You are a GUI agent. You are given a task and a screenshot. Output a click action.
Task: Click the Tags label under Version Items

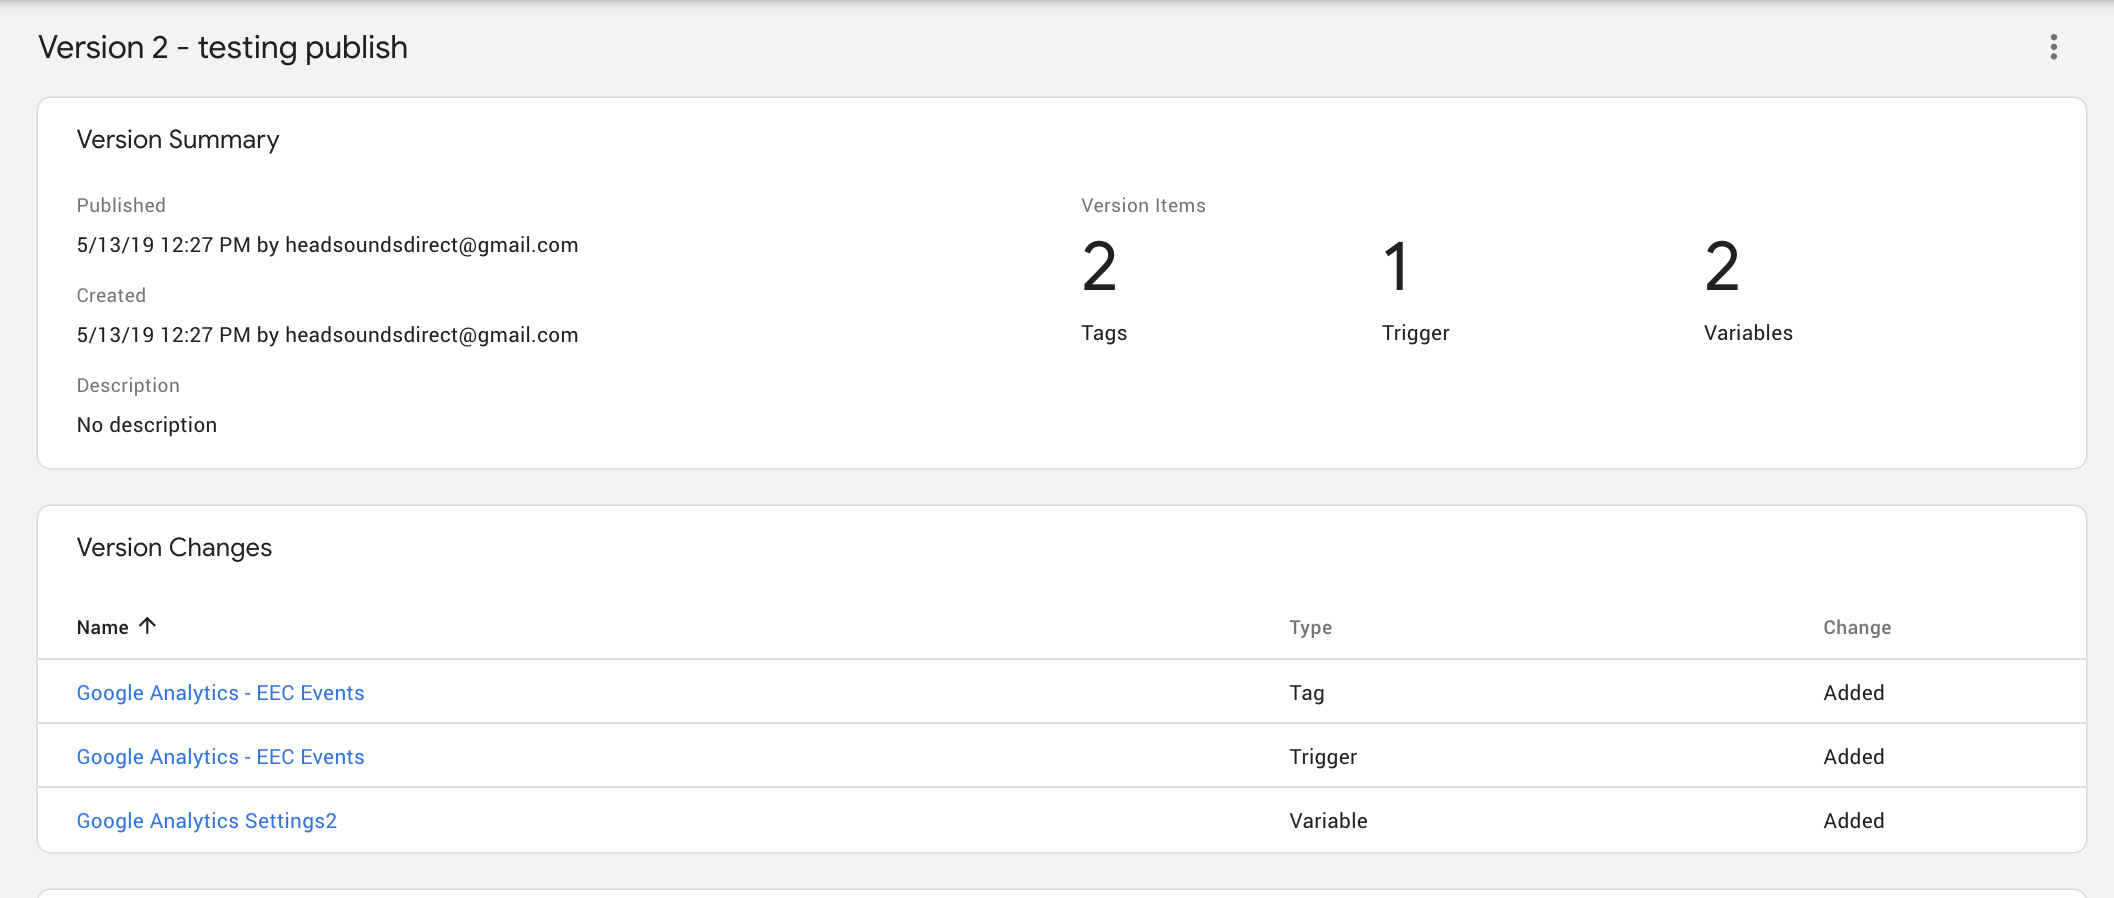click(x=1104, y=333)
